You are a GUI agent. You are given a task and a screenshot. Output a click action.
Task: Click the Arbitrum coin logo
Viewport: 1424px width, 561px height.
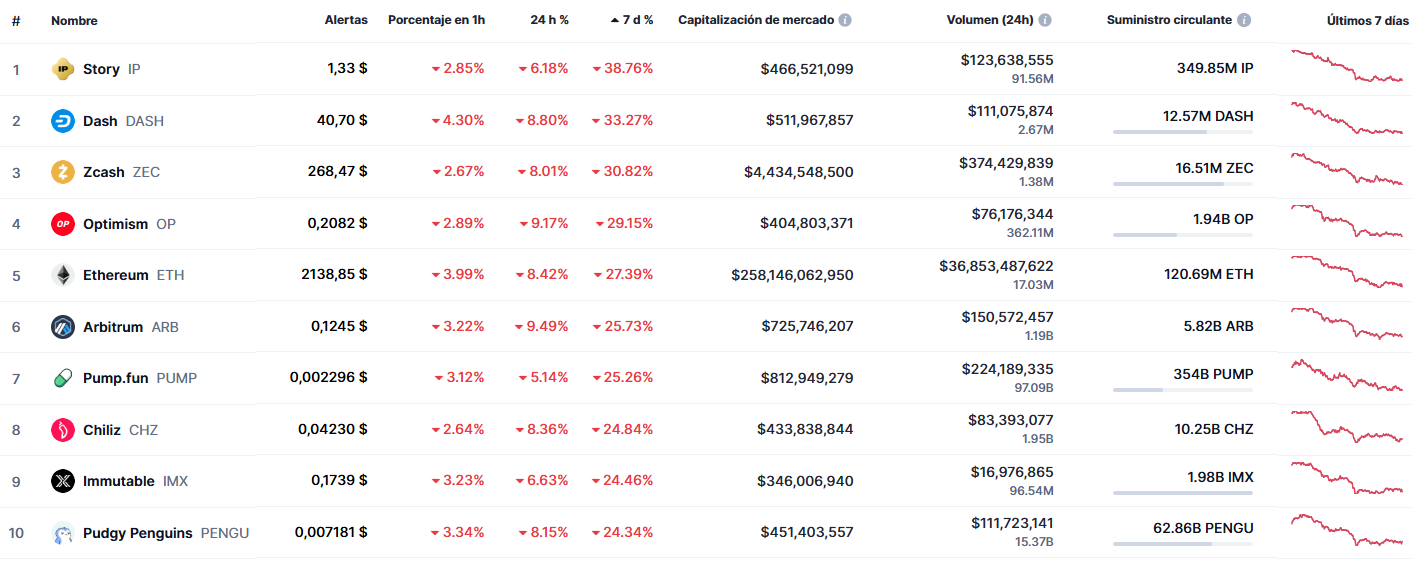click(63, 327)
